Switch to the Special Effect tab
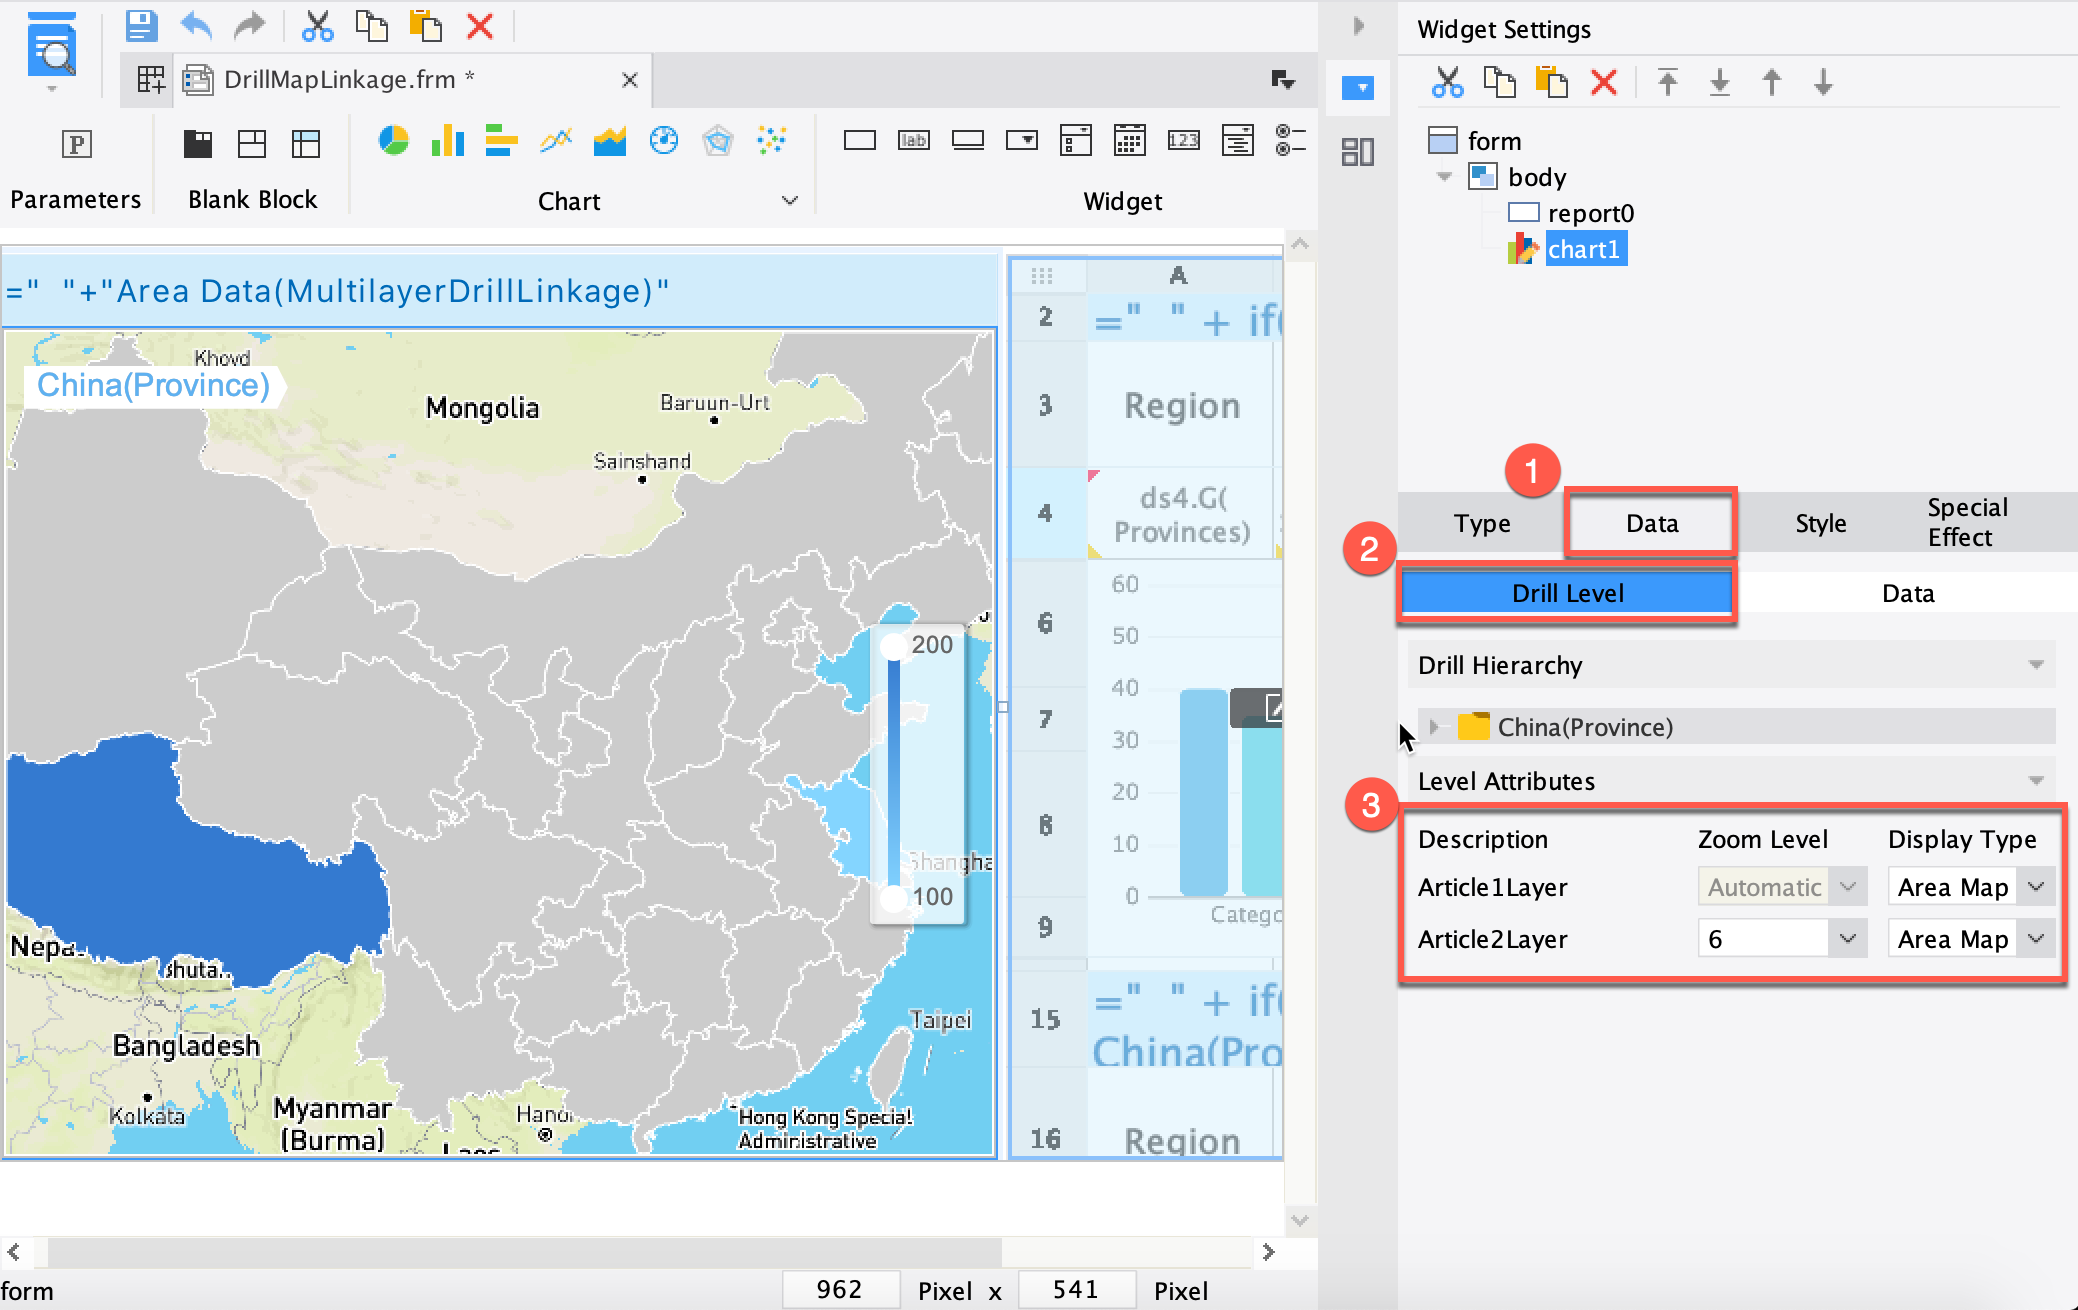2078x1310 pixels. 1964,522
